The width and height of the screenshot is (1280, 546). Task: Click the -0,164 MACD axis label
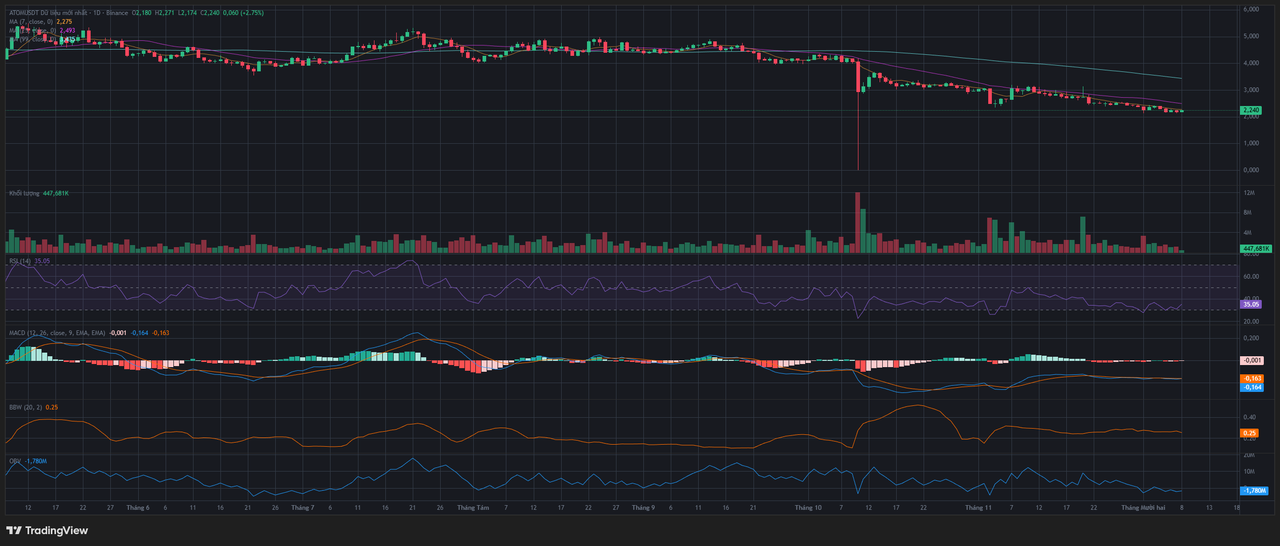[1250, 386]
